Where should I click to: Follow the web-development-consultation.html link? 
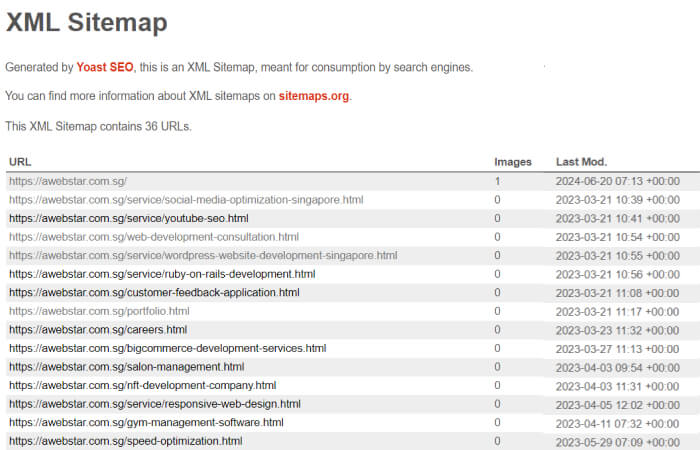point(154,237)
